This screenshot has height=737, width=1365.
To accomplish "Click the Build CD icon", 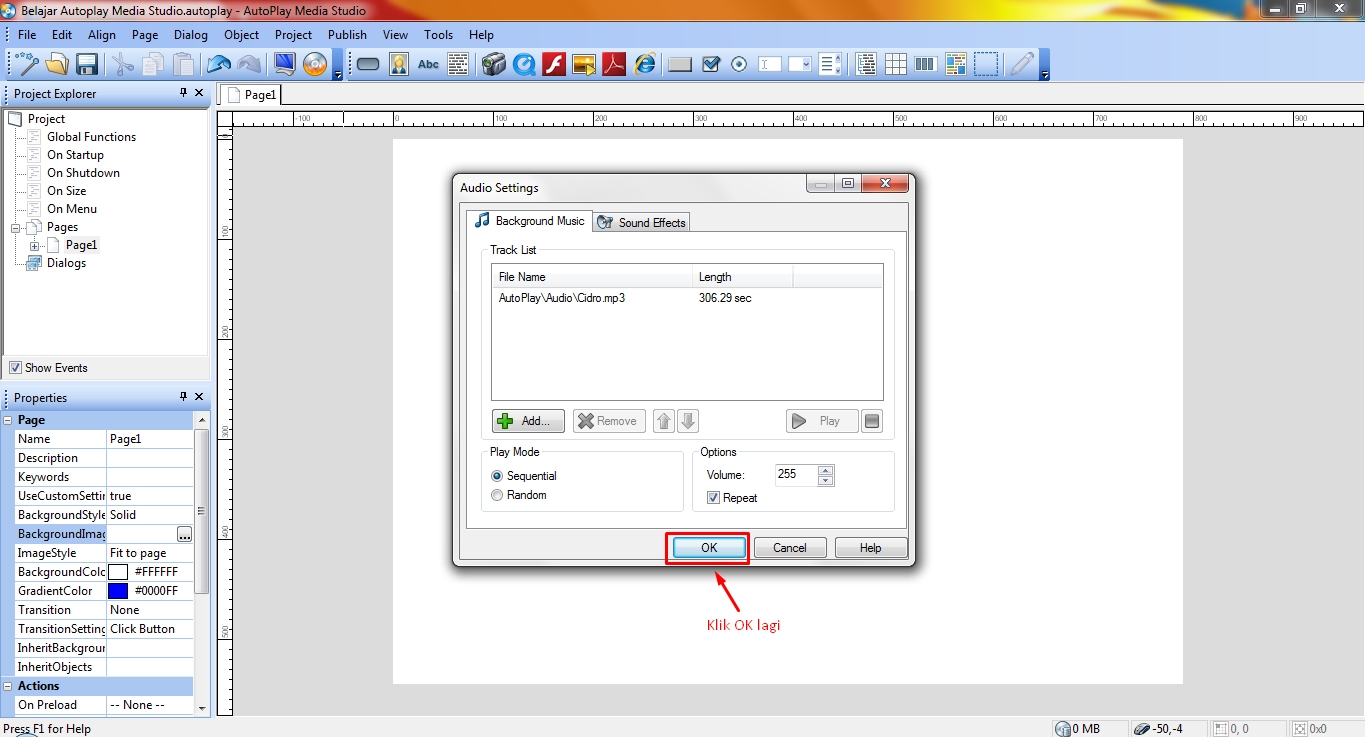I will (x=315, y=64).
